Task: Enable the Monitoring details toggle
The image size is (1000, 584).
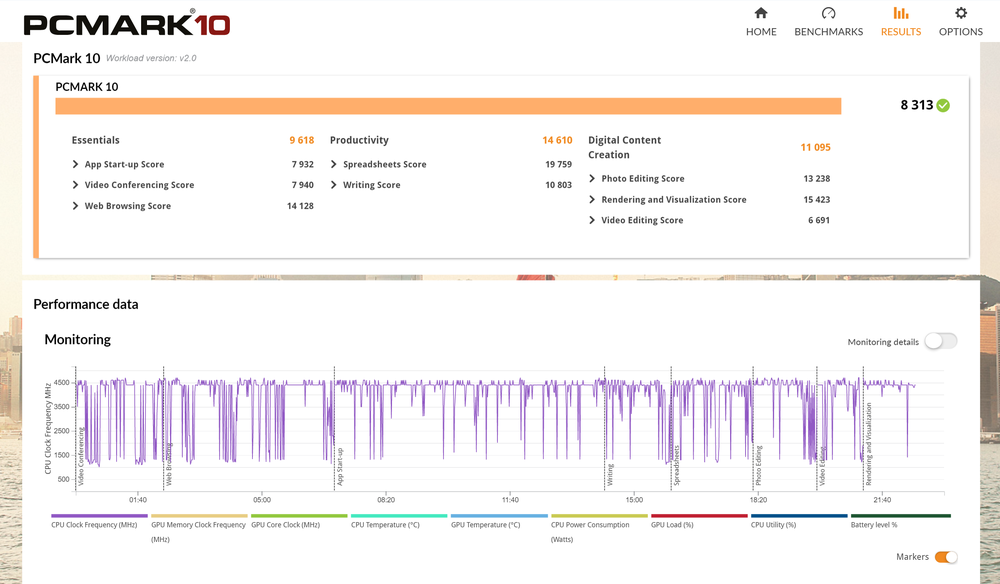Action: pos(941,341)
